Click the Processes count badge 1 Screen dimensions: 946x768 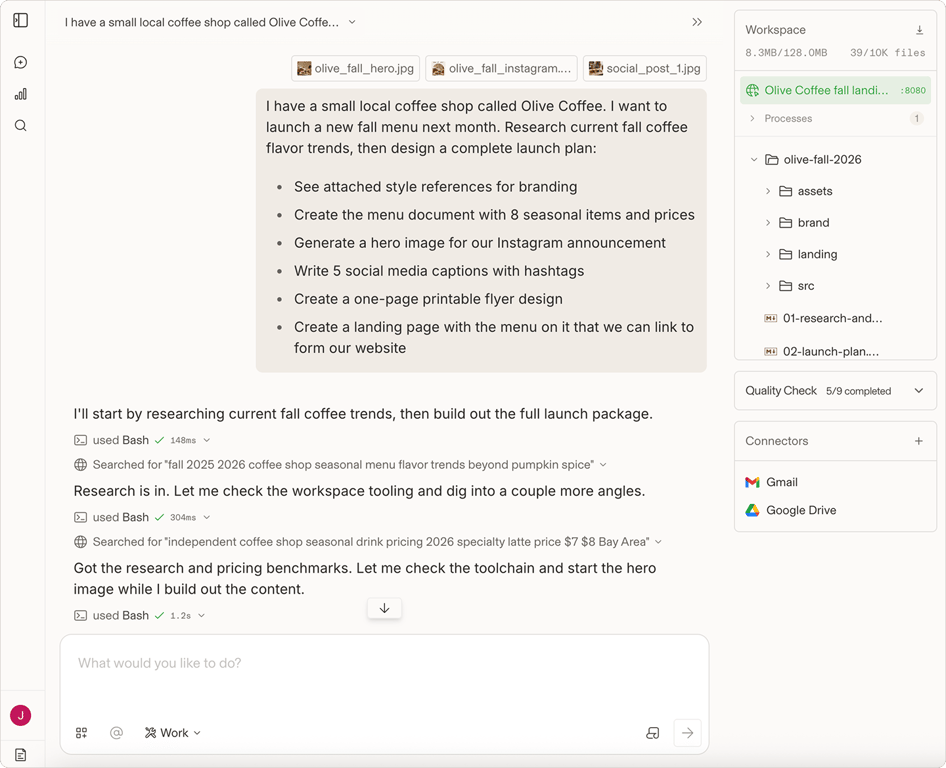click(916, 119)
